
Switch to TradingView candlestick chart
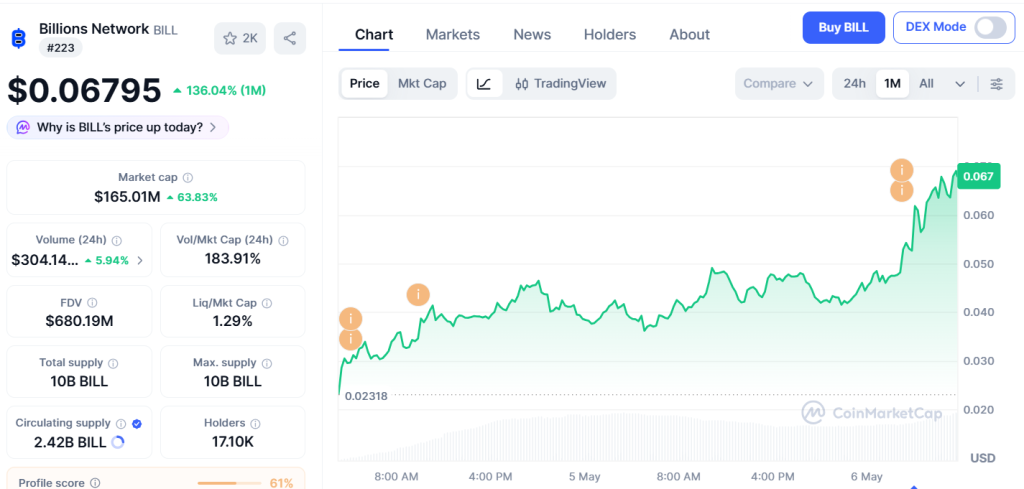560,84
